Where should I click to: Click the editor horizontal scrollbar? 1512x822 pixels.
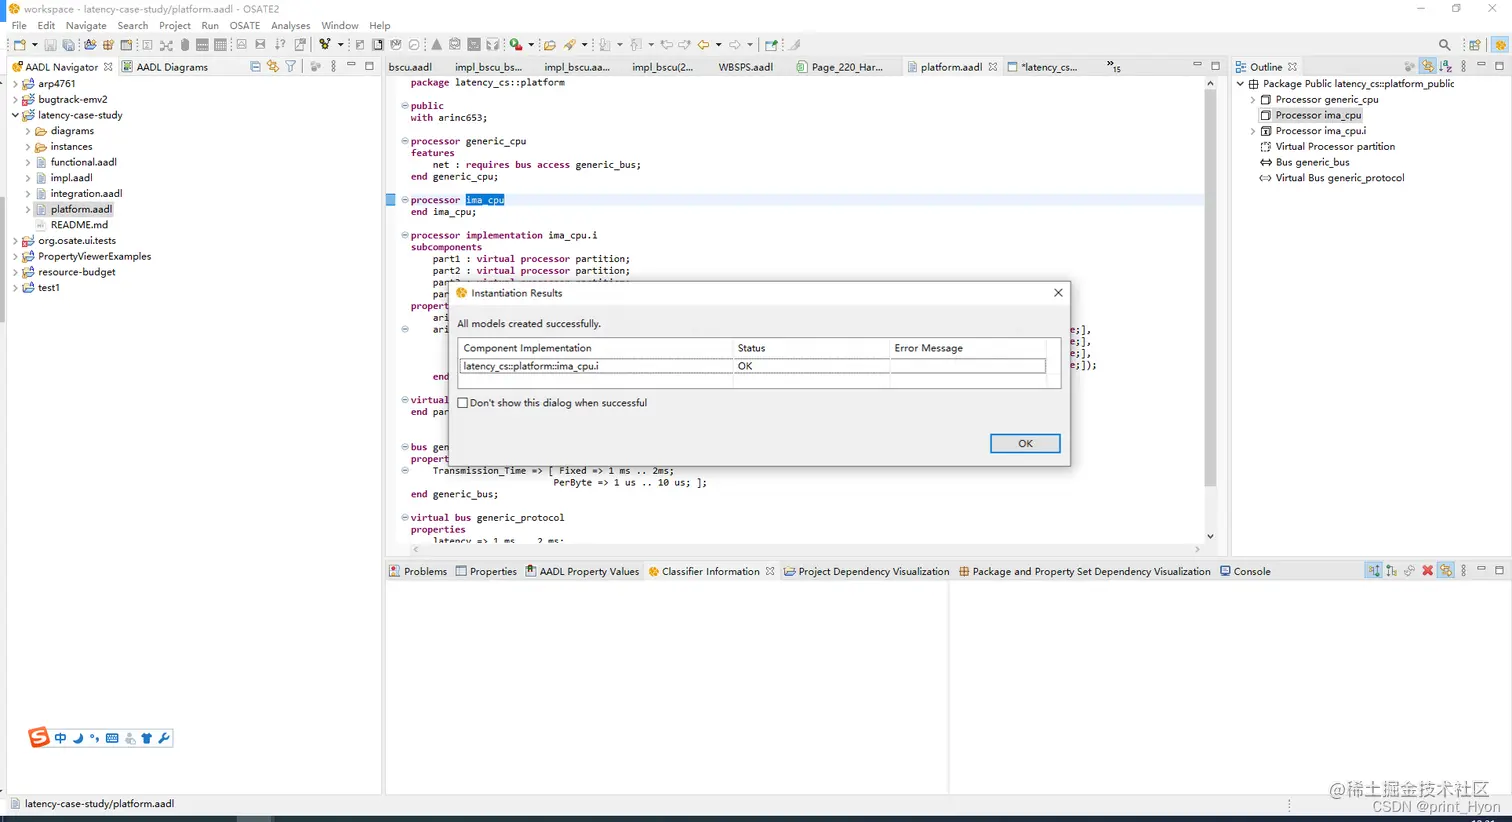(x=806, y=549)
